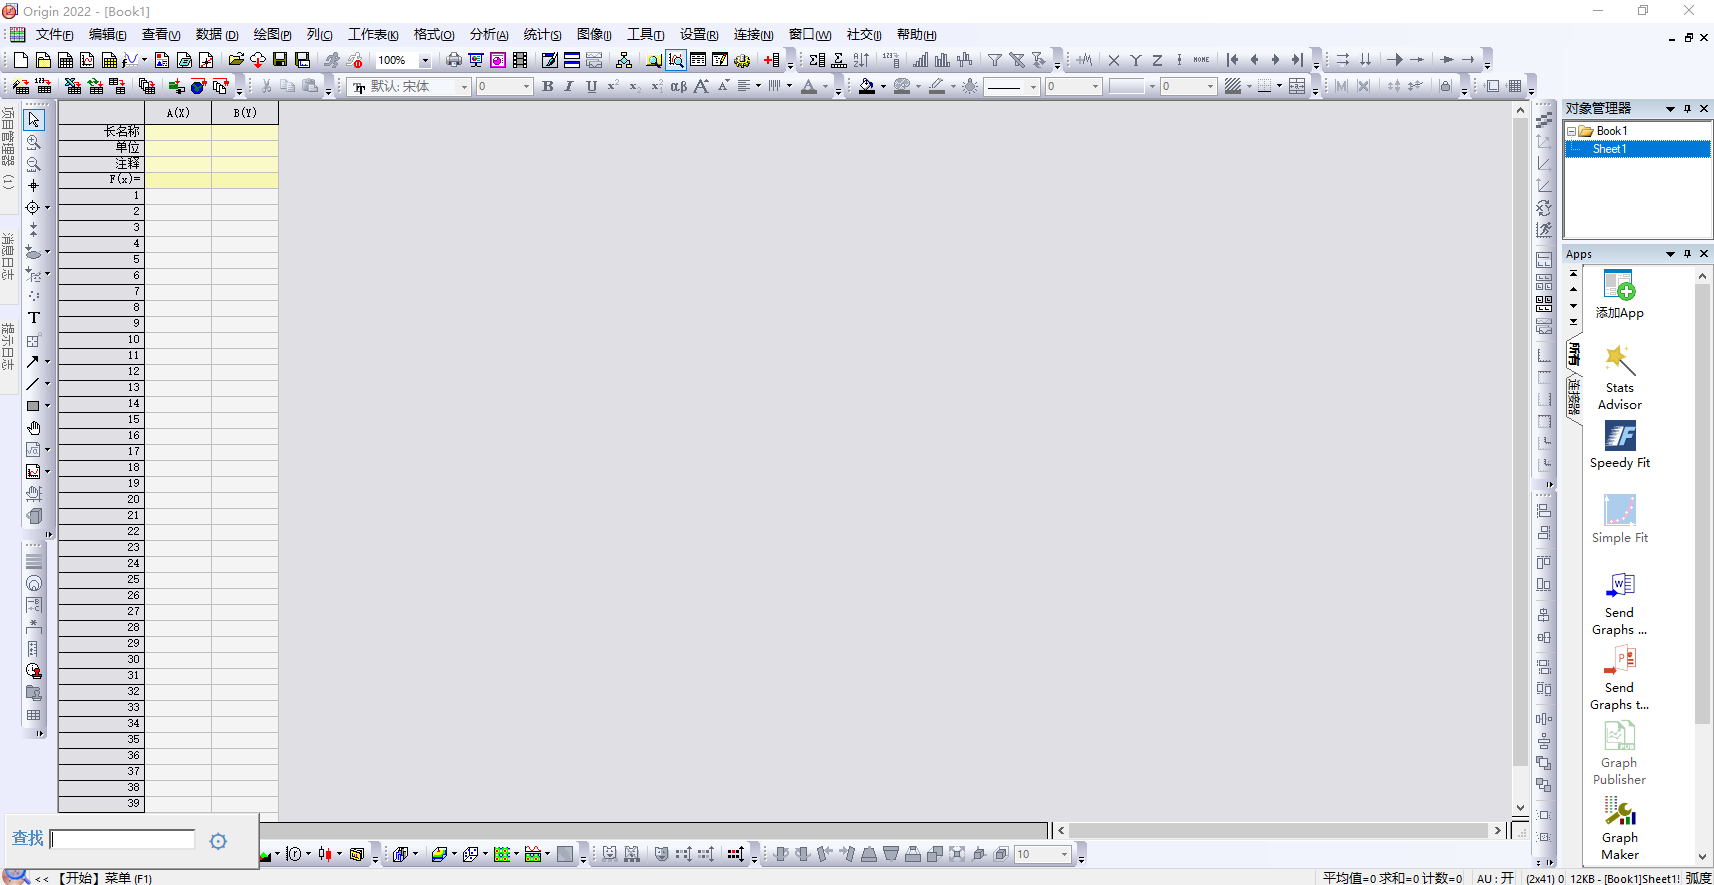Click the Add Filter funnel icon
Viewport: 1714px width, 885px height.
coord(994,60)
